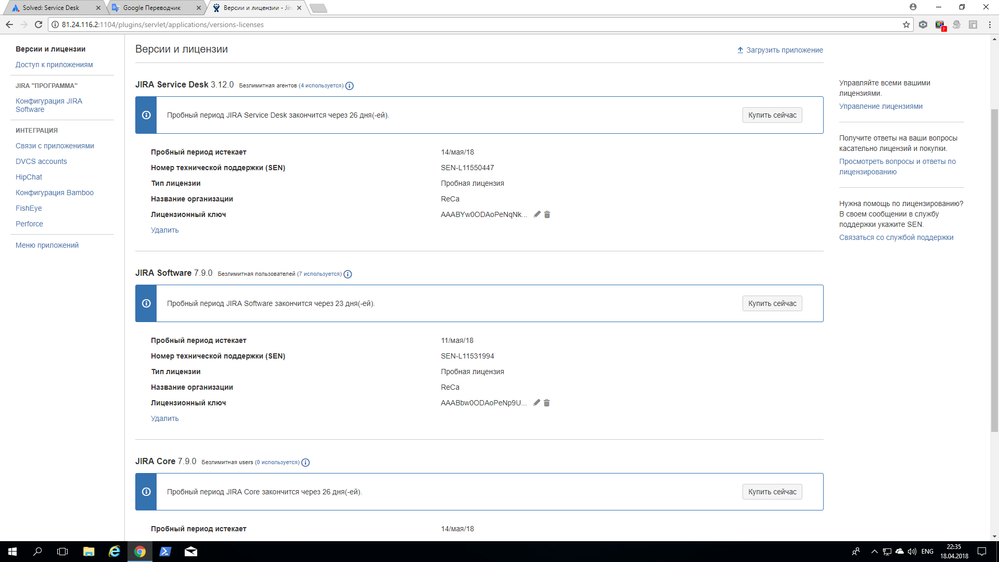Open Доступ к приложениям in sidebar

coord(54,64)
